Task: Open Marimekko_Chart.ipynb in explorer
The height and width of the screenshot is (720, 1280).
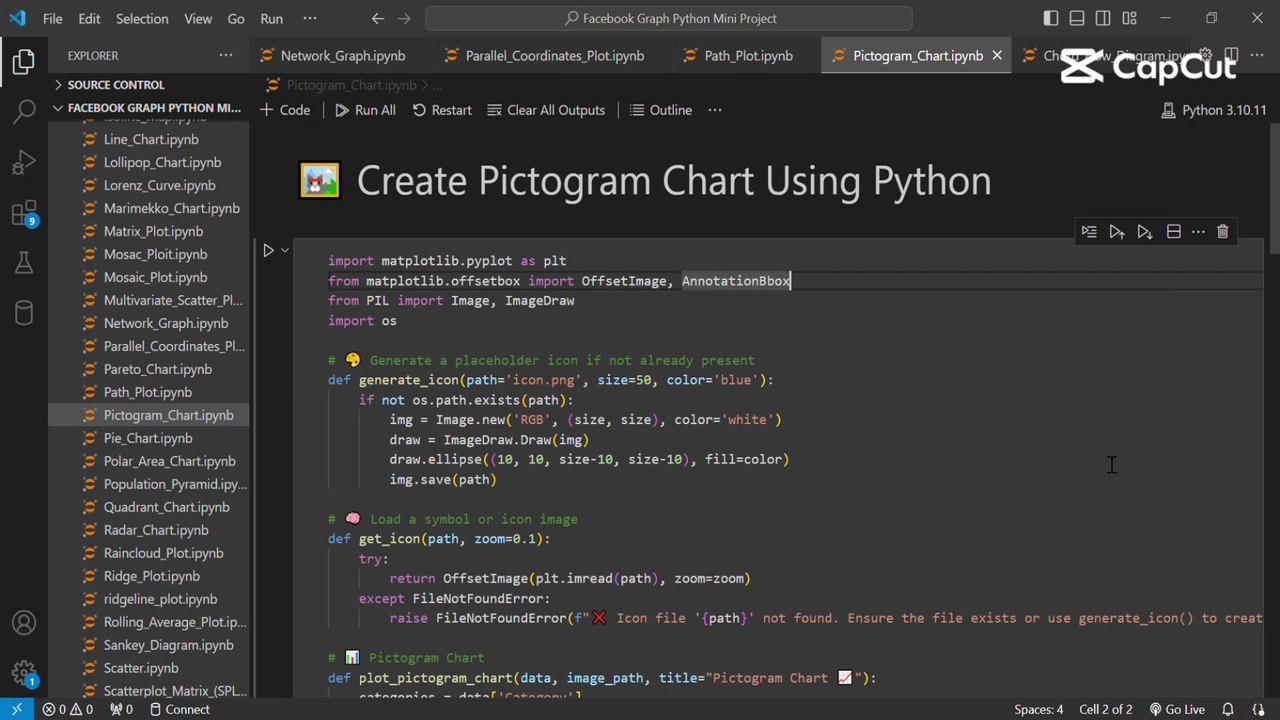Action: coord(171,208)
